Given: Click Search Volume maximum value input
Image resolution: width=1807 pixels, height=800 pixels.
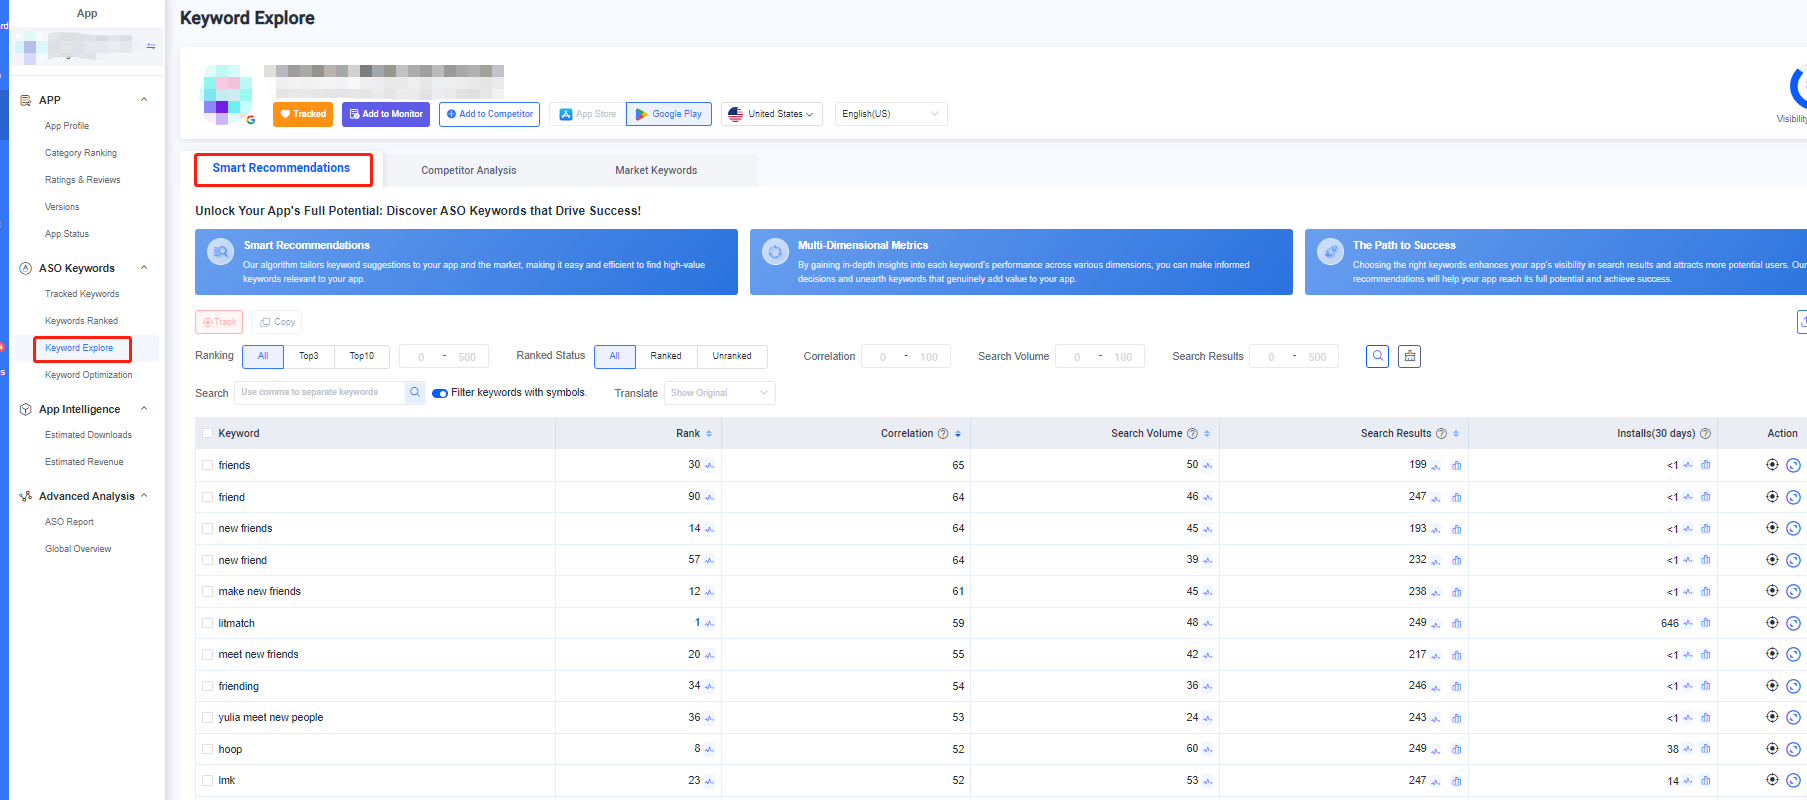Looking at the screenshot, I should pos(1123,357).
